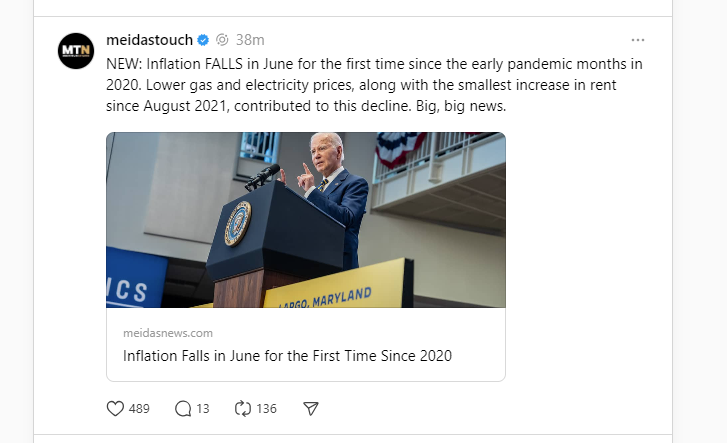The image size is (727, 443).
Task: Visit the meidastouch username profile link
Action: click(x=149, y=40)
